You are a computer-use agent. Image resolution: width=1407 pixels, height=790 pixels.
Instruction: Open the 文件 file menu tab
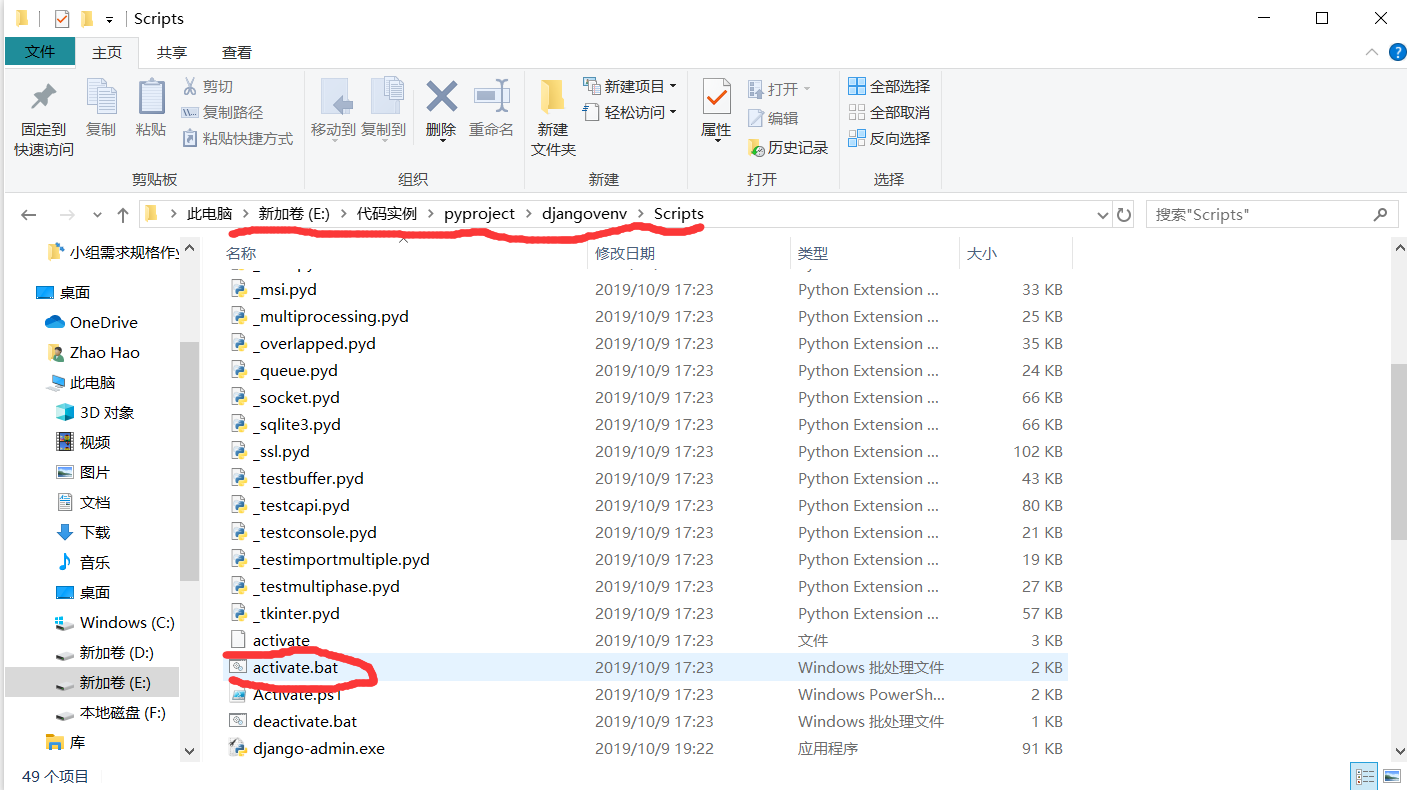(x=40, y=52)
